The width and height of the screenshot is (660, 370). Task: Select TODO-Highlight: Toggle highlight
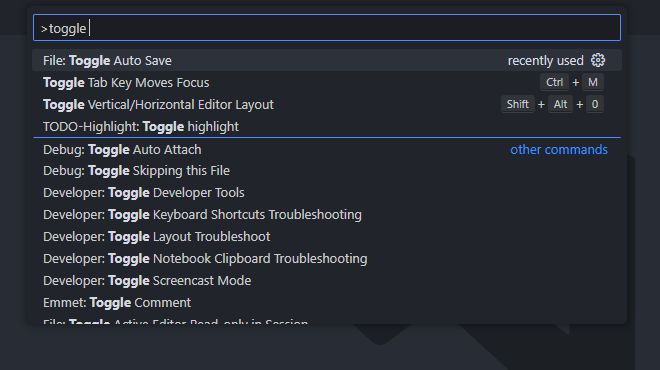pos(327,126)
